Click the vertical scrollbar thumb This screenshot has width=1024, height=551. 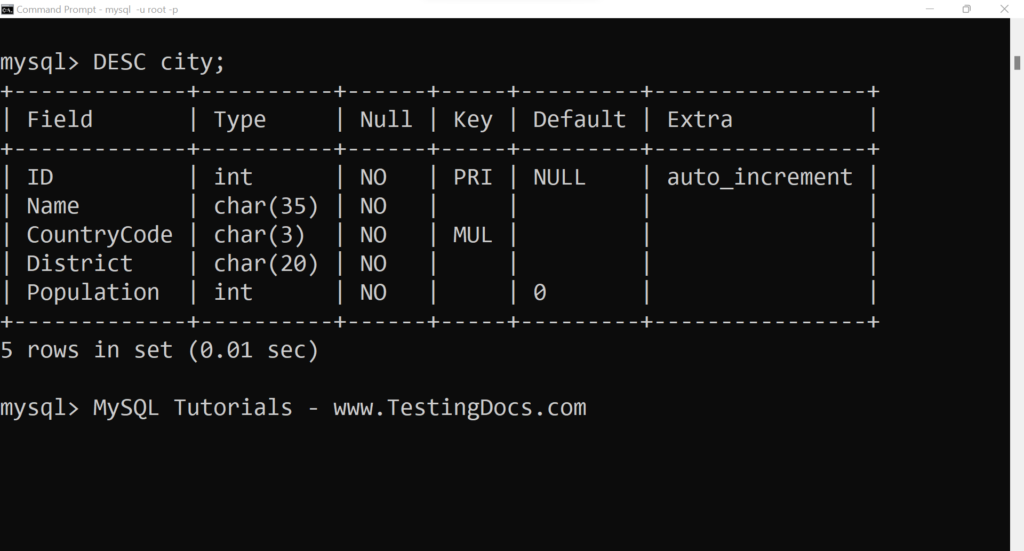pos(1017,62)
